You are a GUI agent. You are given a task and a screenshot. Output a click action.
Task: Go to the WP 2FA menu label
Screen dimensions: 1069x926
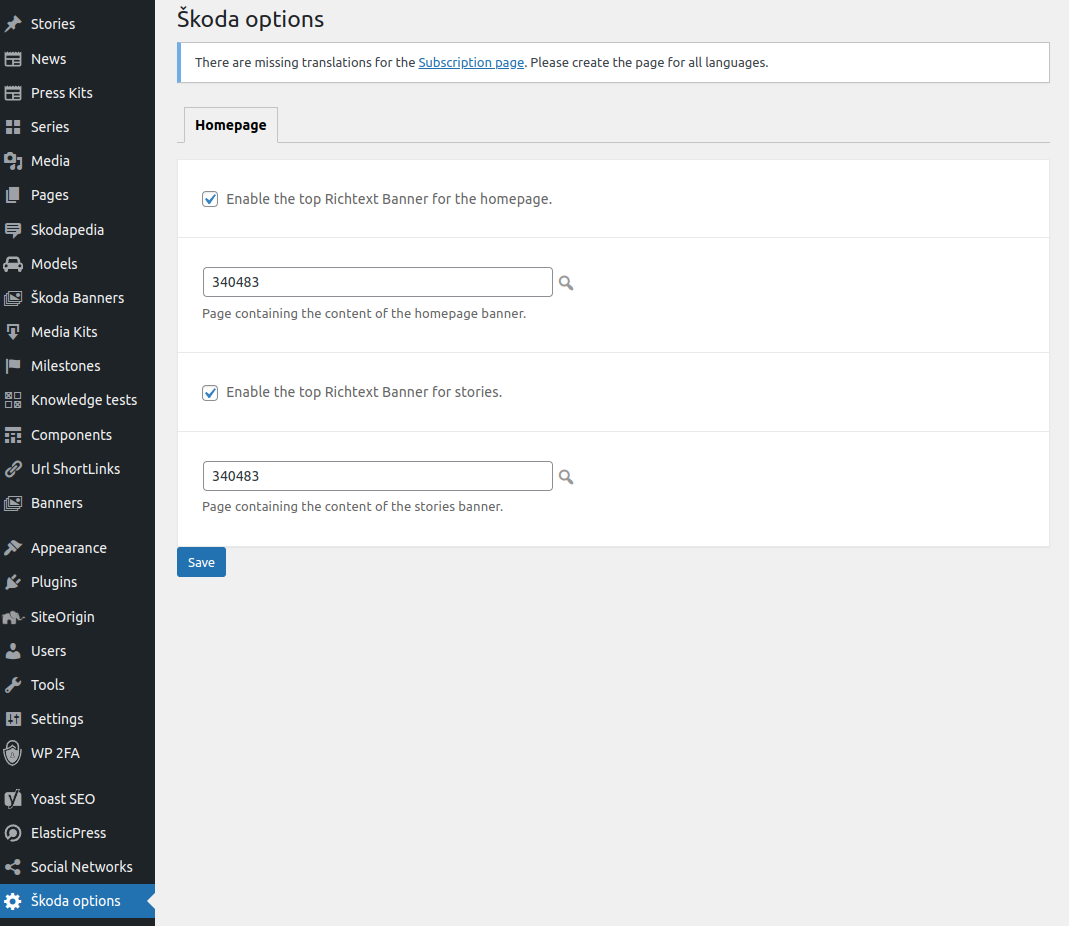click(x=55, y=753)
